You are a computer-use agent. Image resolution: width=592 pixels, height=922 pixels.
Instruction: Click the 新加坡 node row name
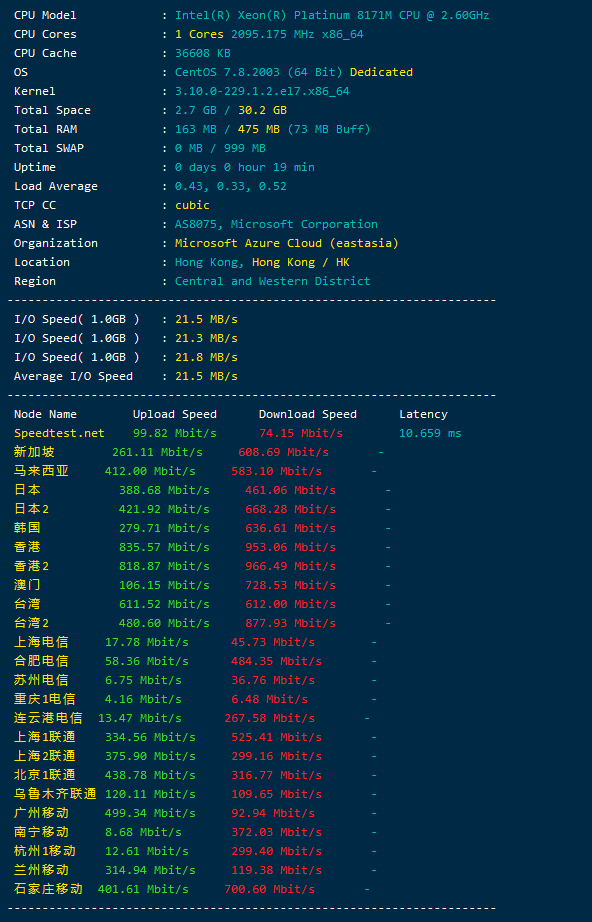(x=34, y=452)
